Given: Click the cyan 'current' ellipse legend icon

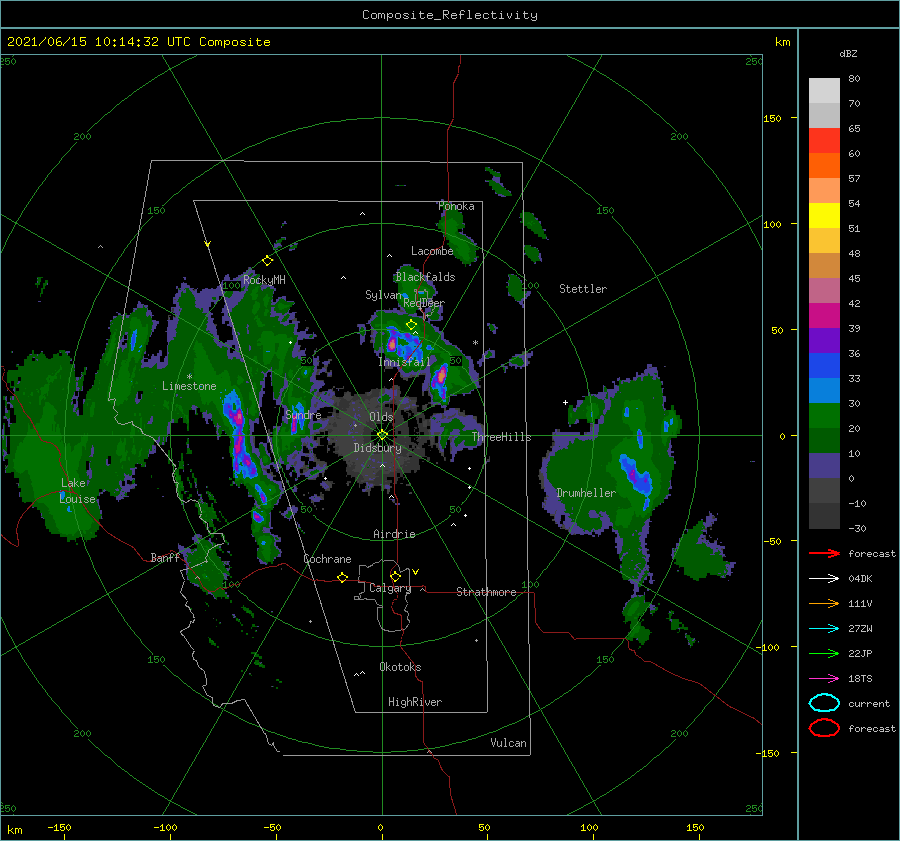Looking at the screenshot, I should coord(824,703).
